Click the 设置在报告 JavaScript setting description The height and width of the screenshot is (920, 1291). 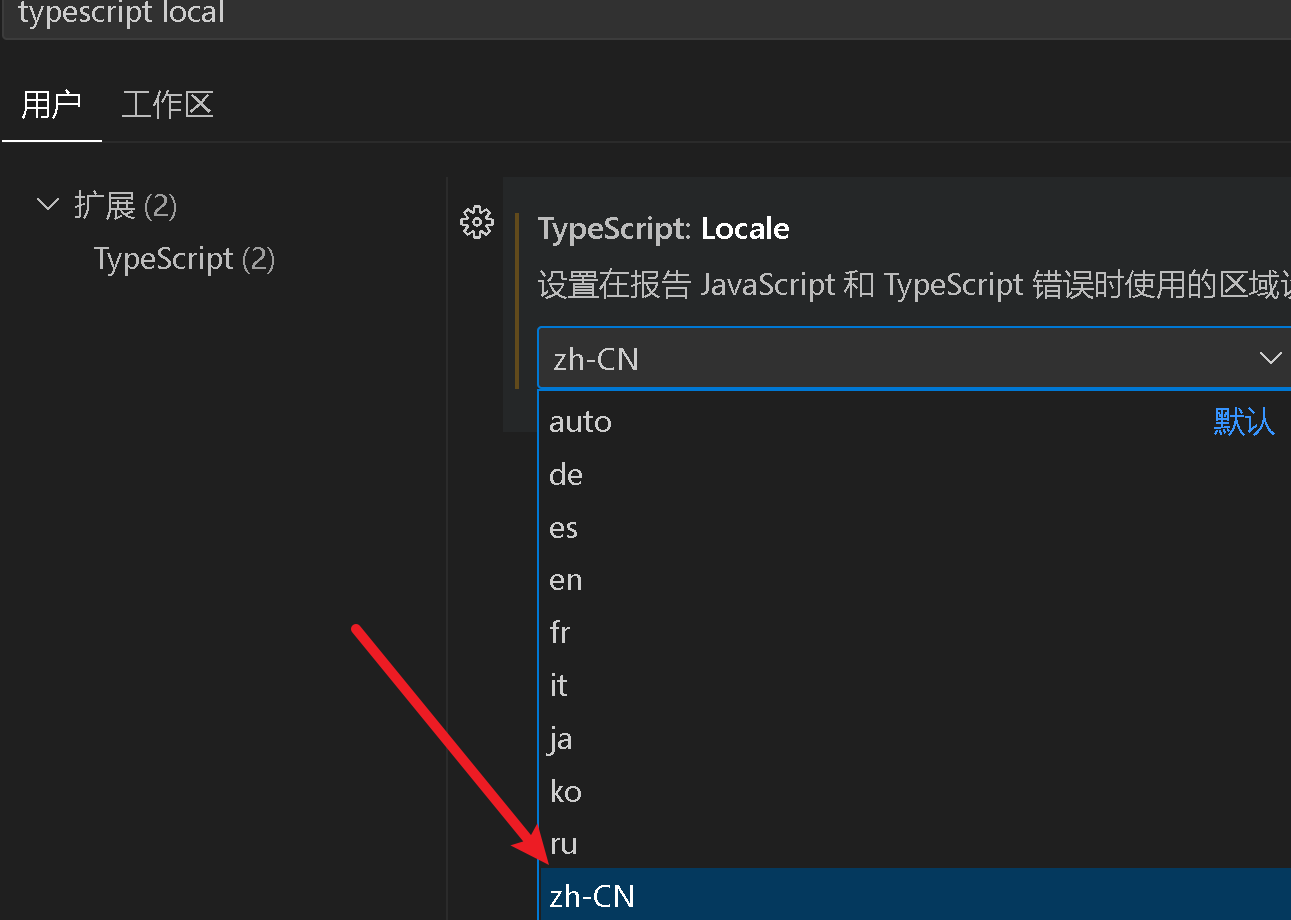(x=914, y=285)
